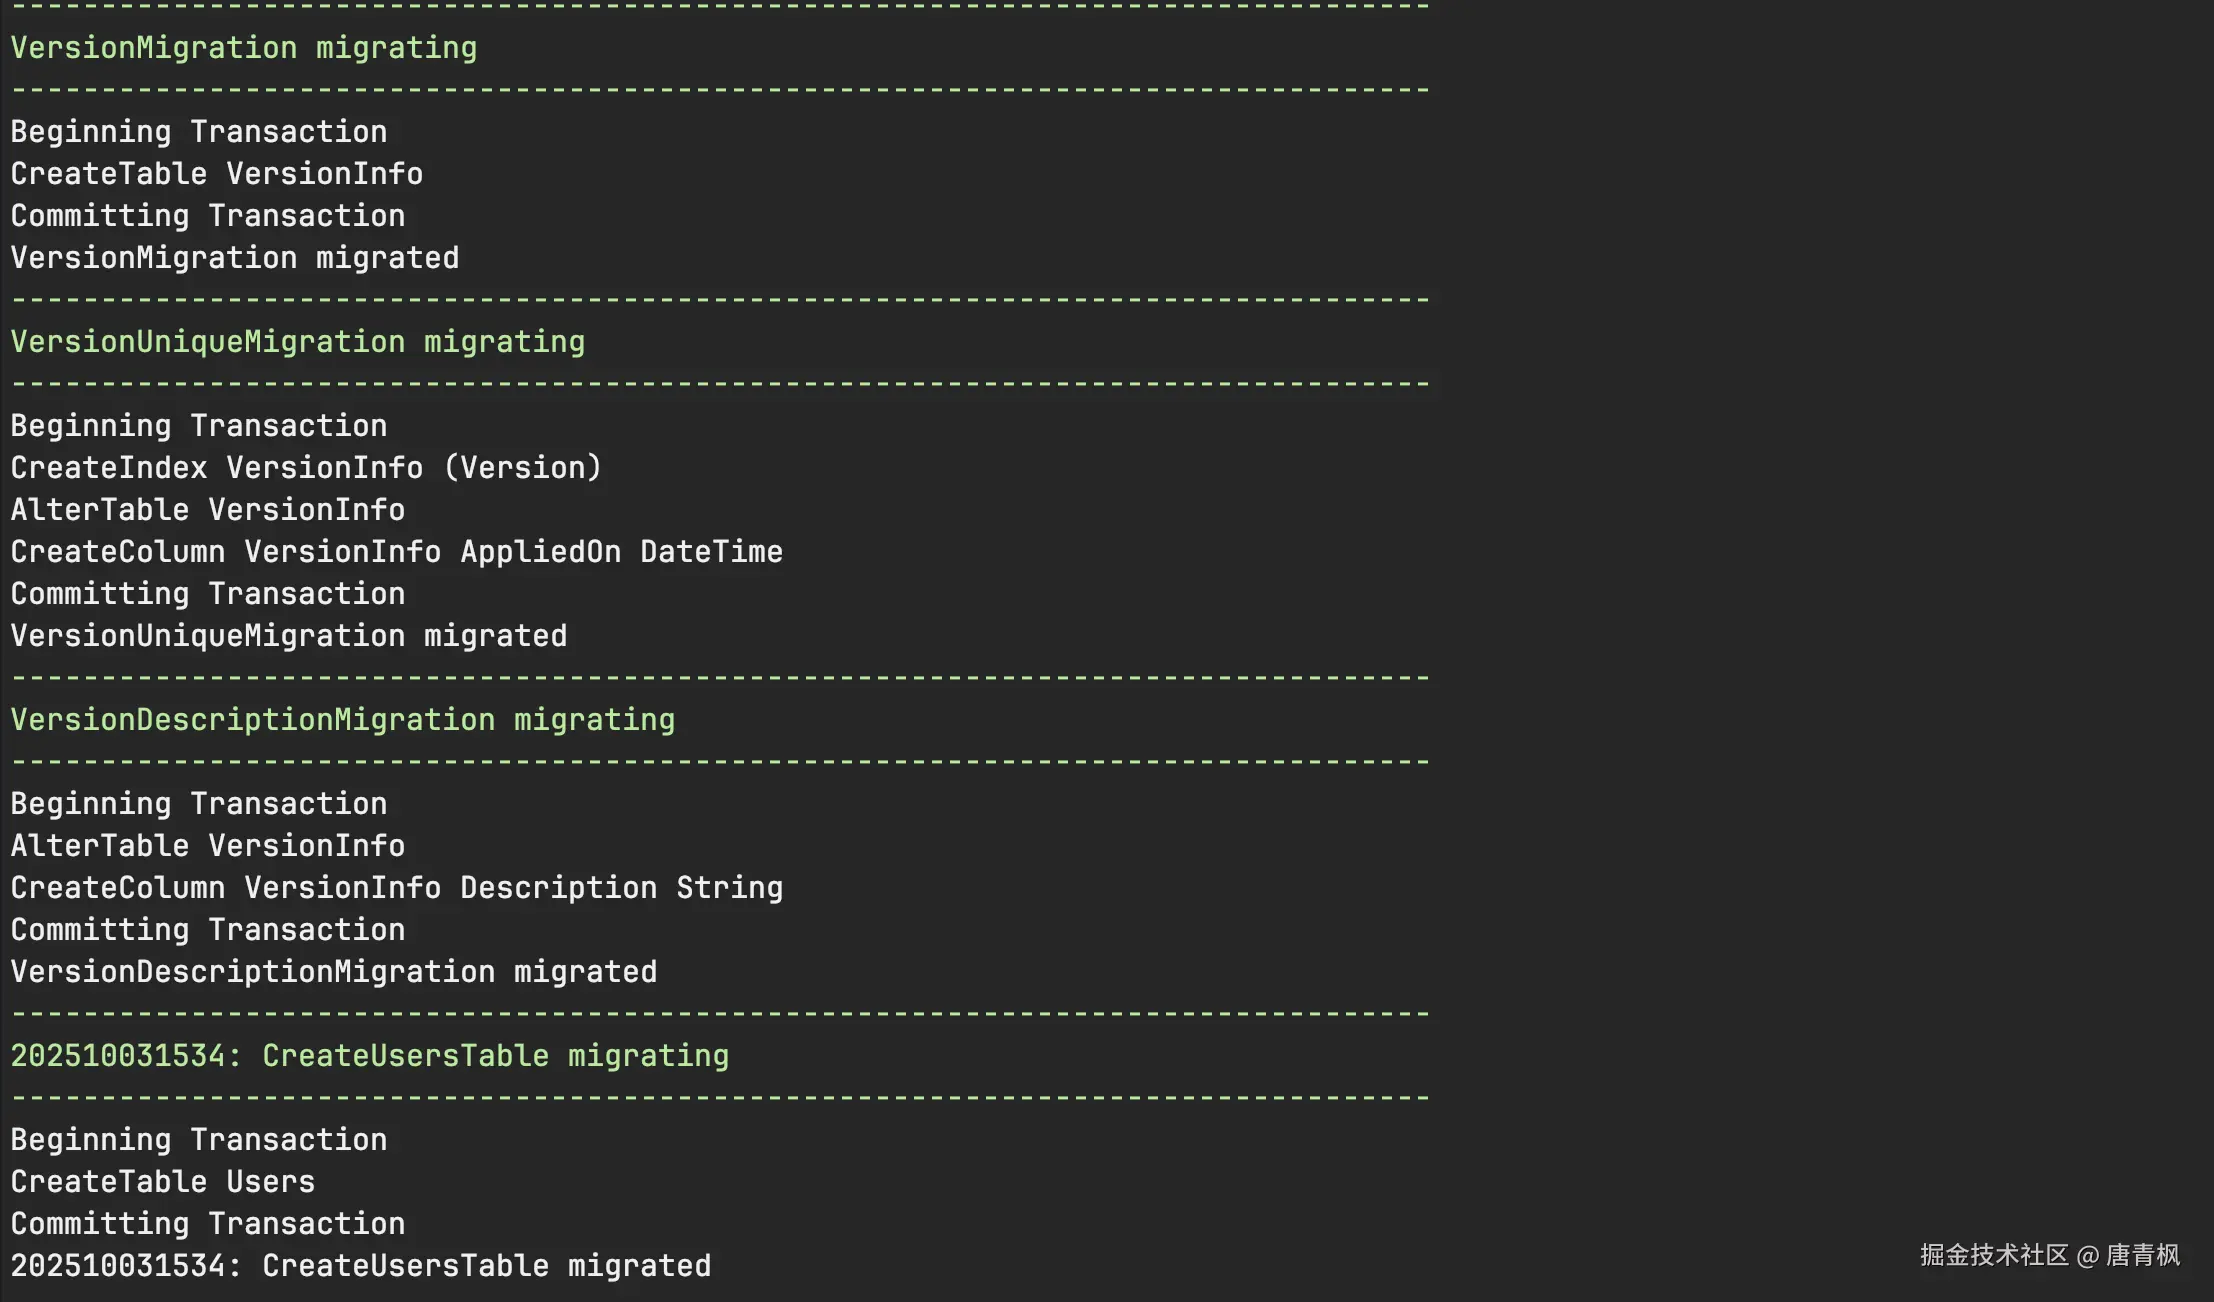Click the "CreateIndex VersionInfo (Version)" line

[x=305, y=468]
